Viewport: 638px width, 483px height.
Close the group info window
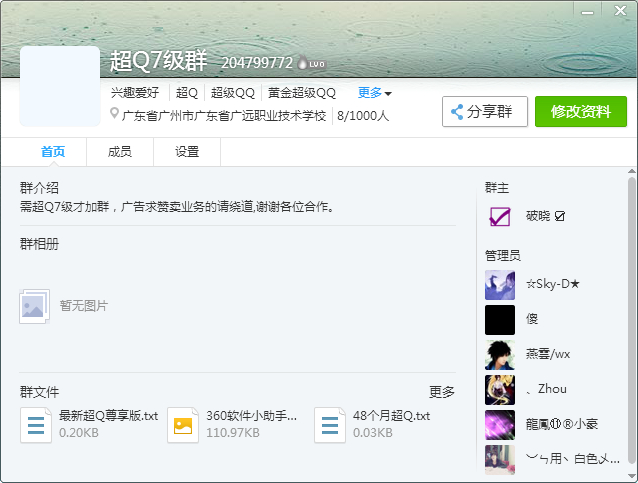click(x=620, y=11)
